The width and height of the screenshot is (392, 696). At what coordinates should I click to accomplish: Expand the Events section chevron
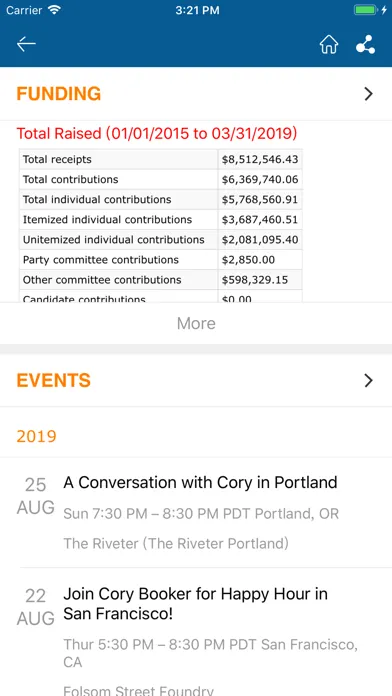pos(368,380)
